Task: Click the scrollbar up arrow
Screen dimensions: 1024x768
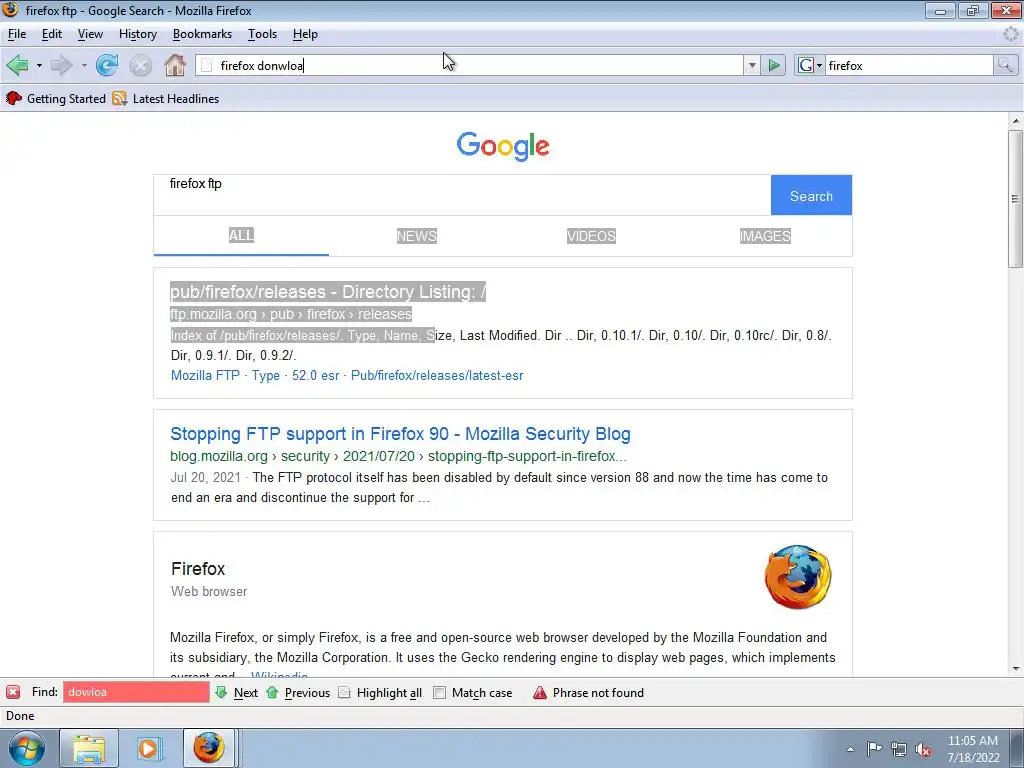Action: coord(1015,121)
